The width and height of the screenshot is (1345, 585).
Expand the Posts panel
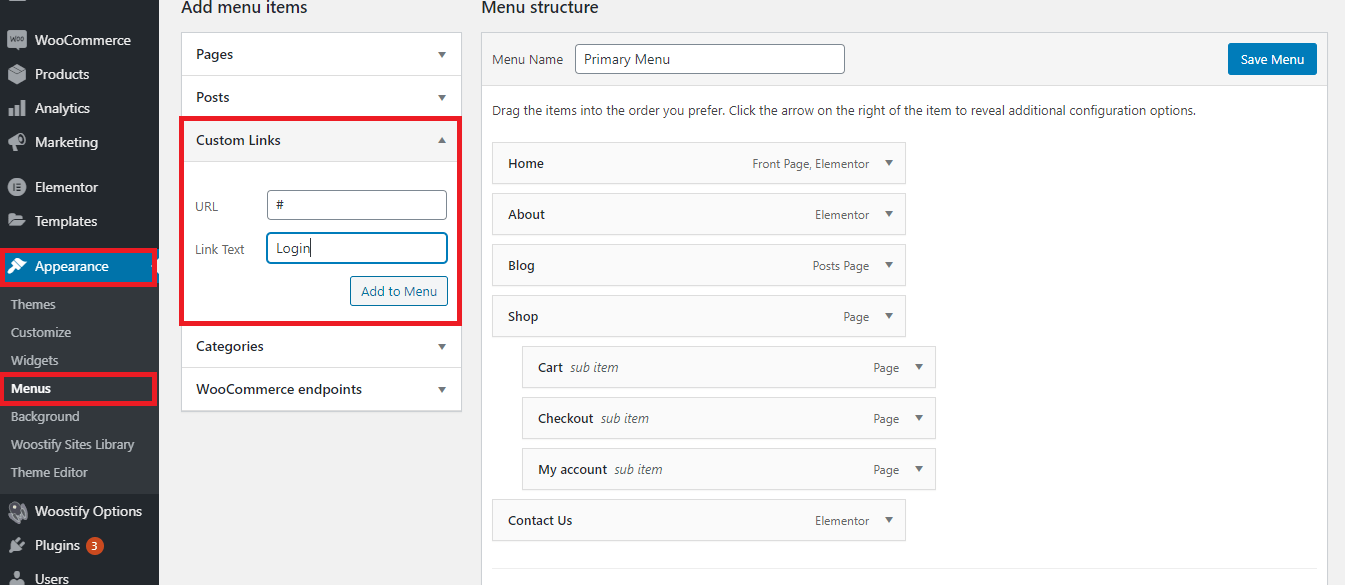(x=442, y=98)
